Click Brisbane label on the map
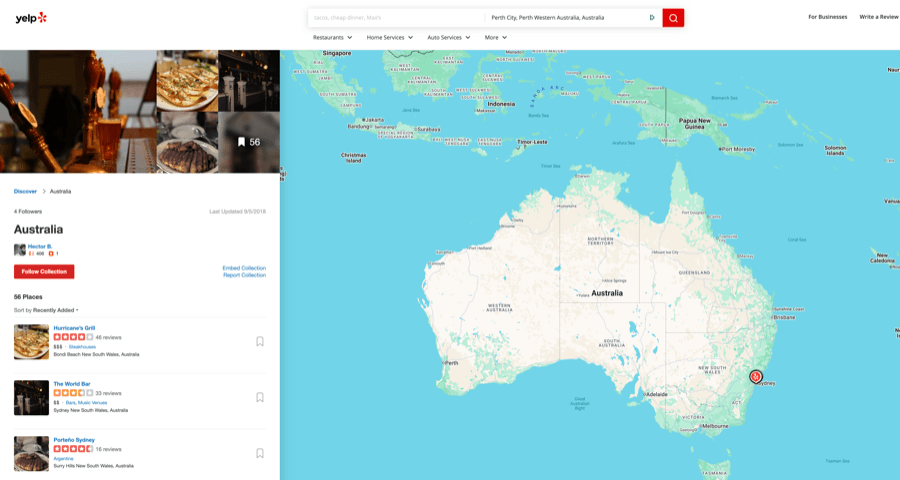 pyautogui.click(x=784, y=317)
